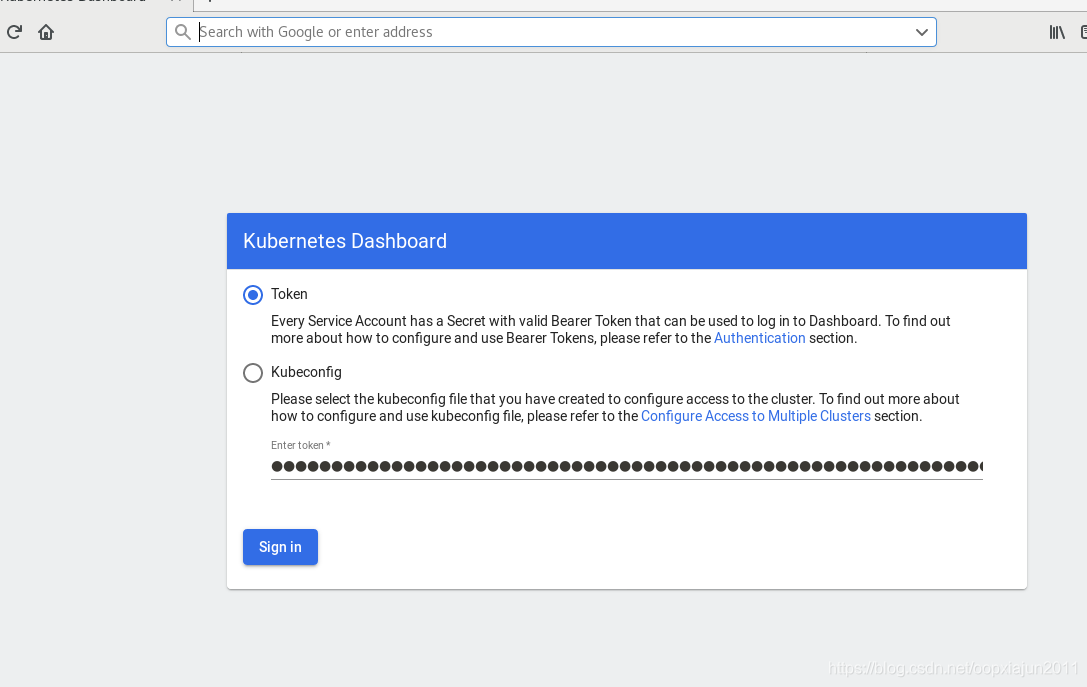The width and height of the screenshot is (1087, 687).
Task: Click the Kubeconfig option label
Action: [306, 372]
